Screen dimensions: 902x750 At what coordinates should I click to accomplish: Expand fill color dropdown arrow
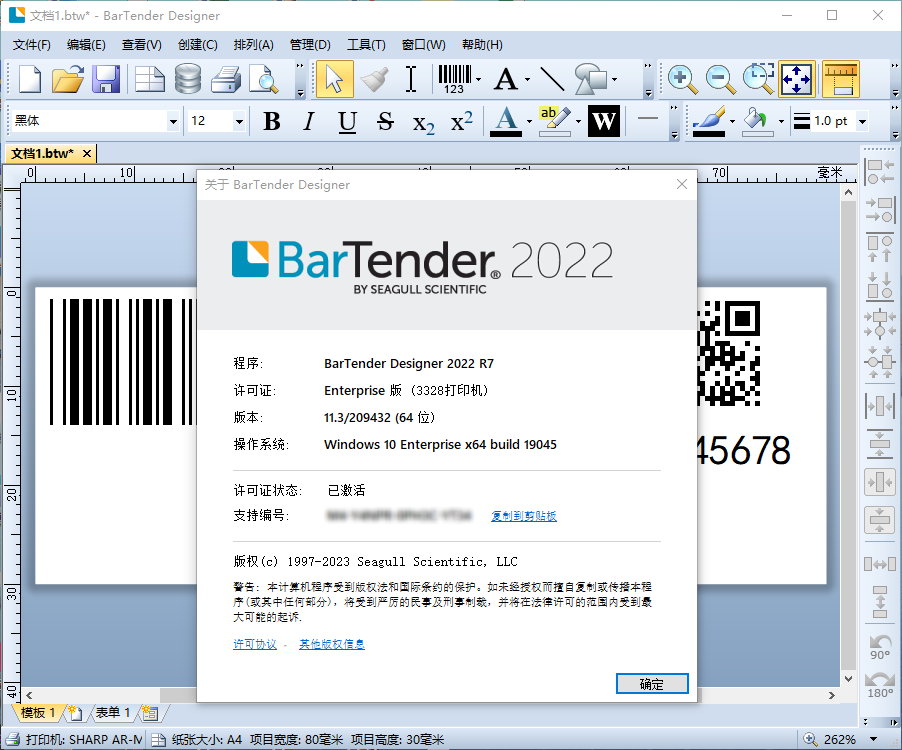point(781,121)
